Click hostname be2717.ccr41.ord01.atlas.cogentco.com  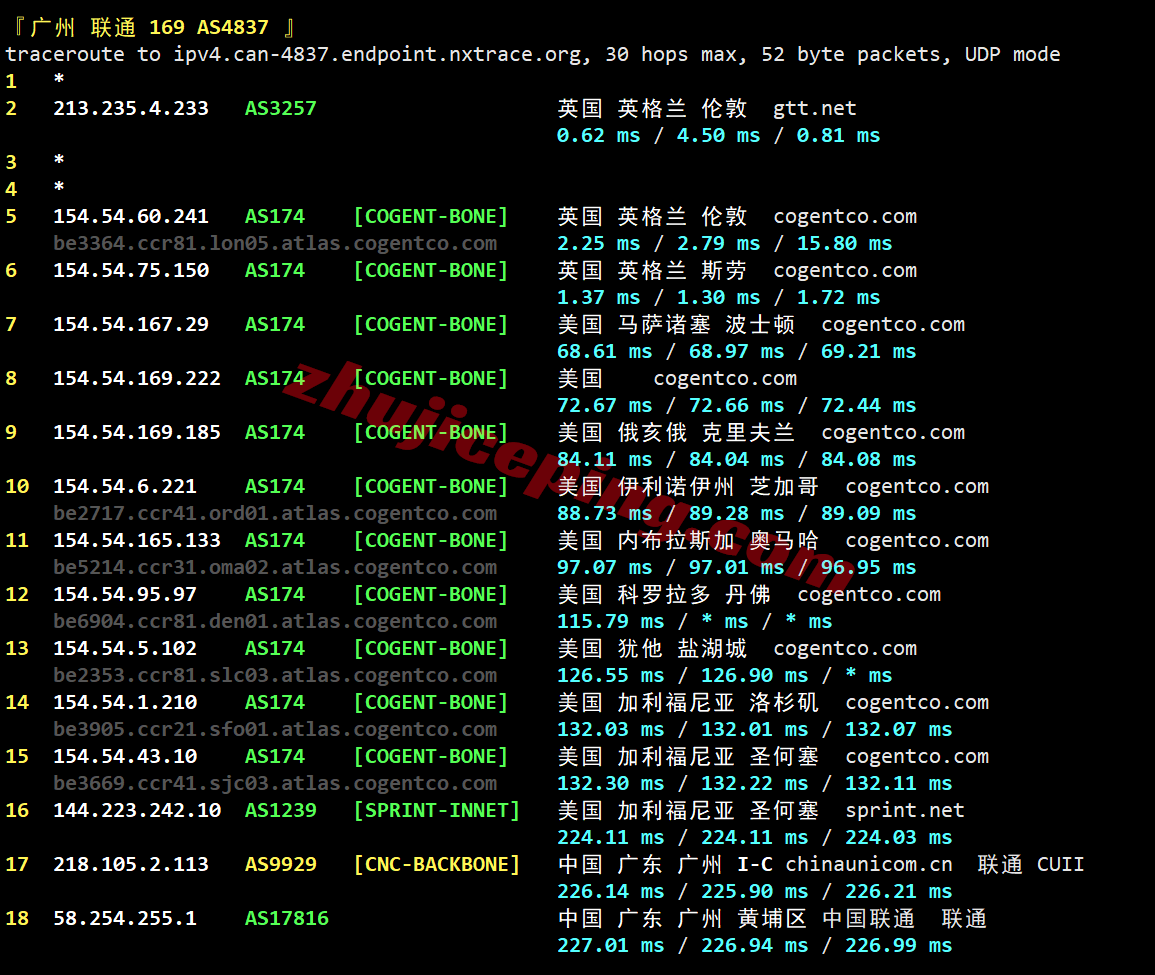[275, 513]
